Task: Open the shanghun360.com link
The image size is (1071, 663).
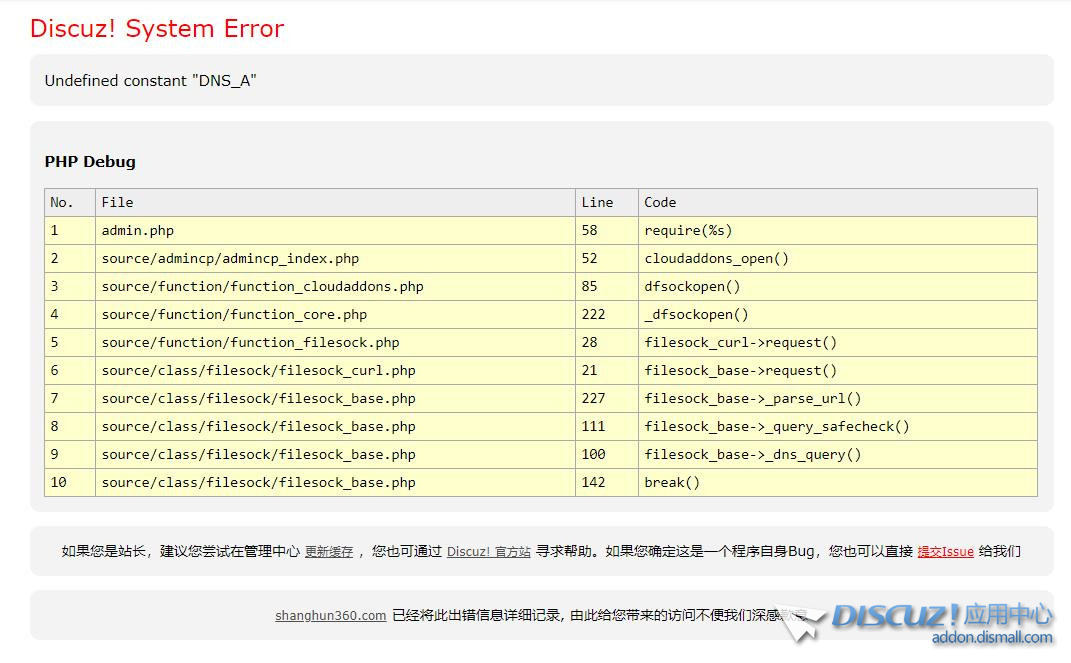Action: pos(331,615)
